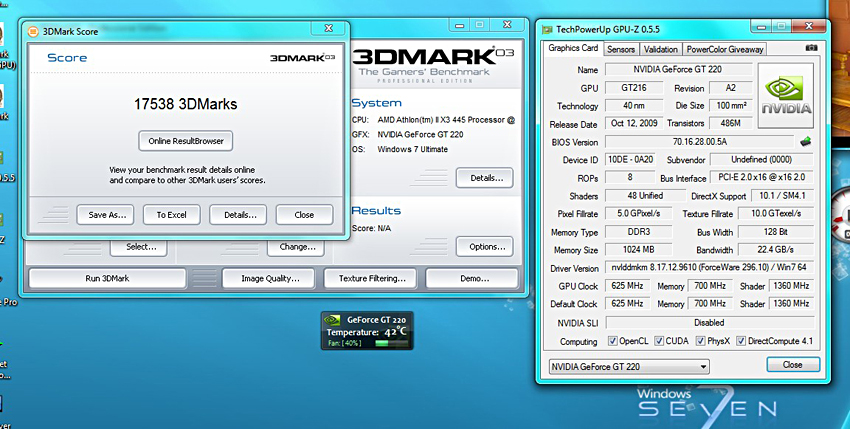Image resolution: width=850 pixels, height=429 pixels.
Task: Click the Run 3DMark button
Action: [x=107, y=278]
